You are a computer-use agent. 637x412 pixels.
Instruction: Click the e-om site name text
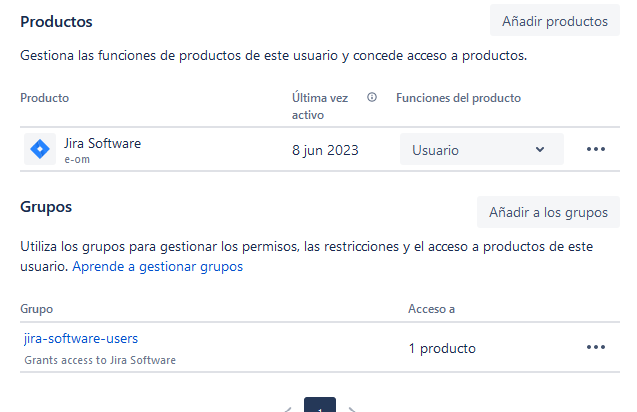[77, 159]
